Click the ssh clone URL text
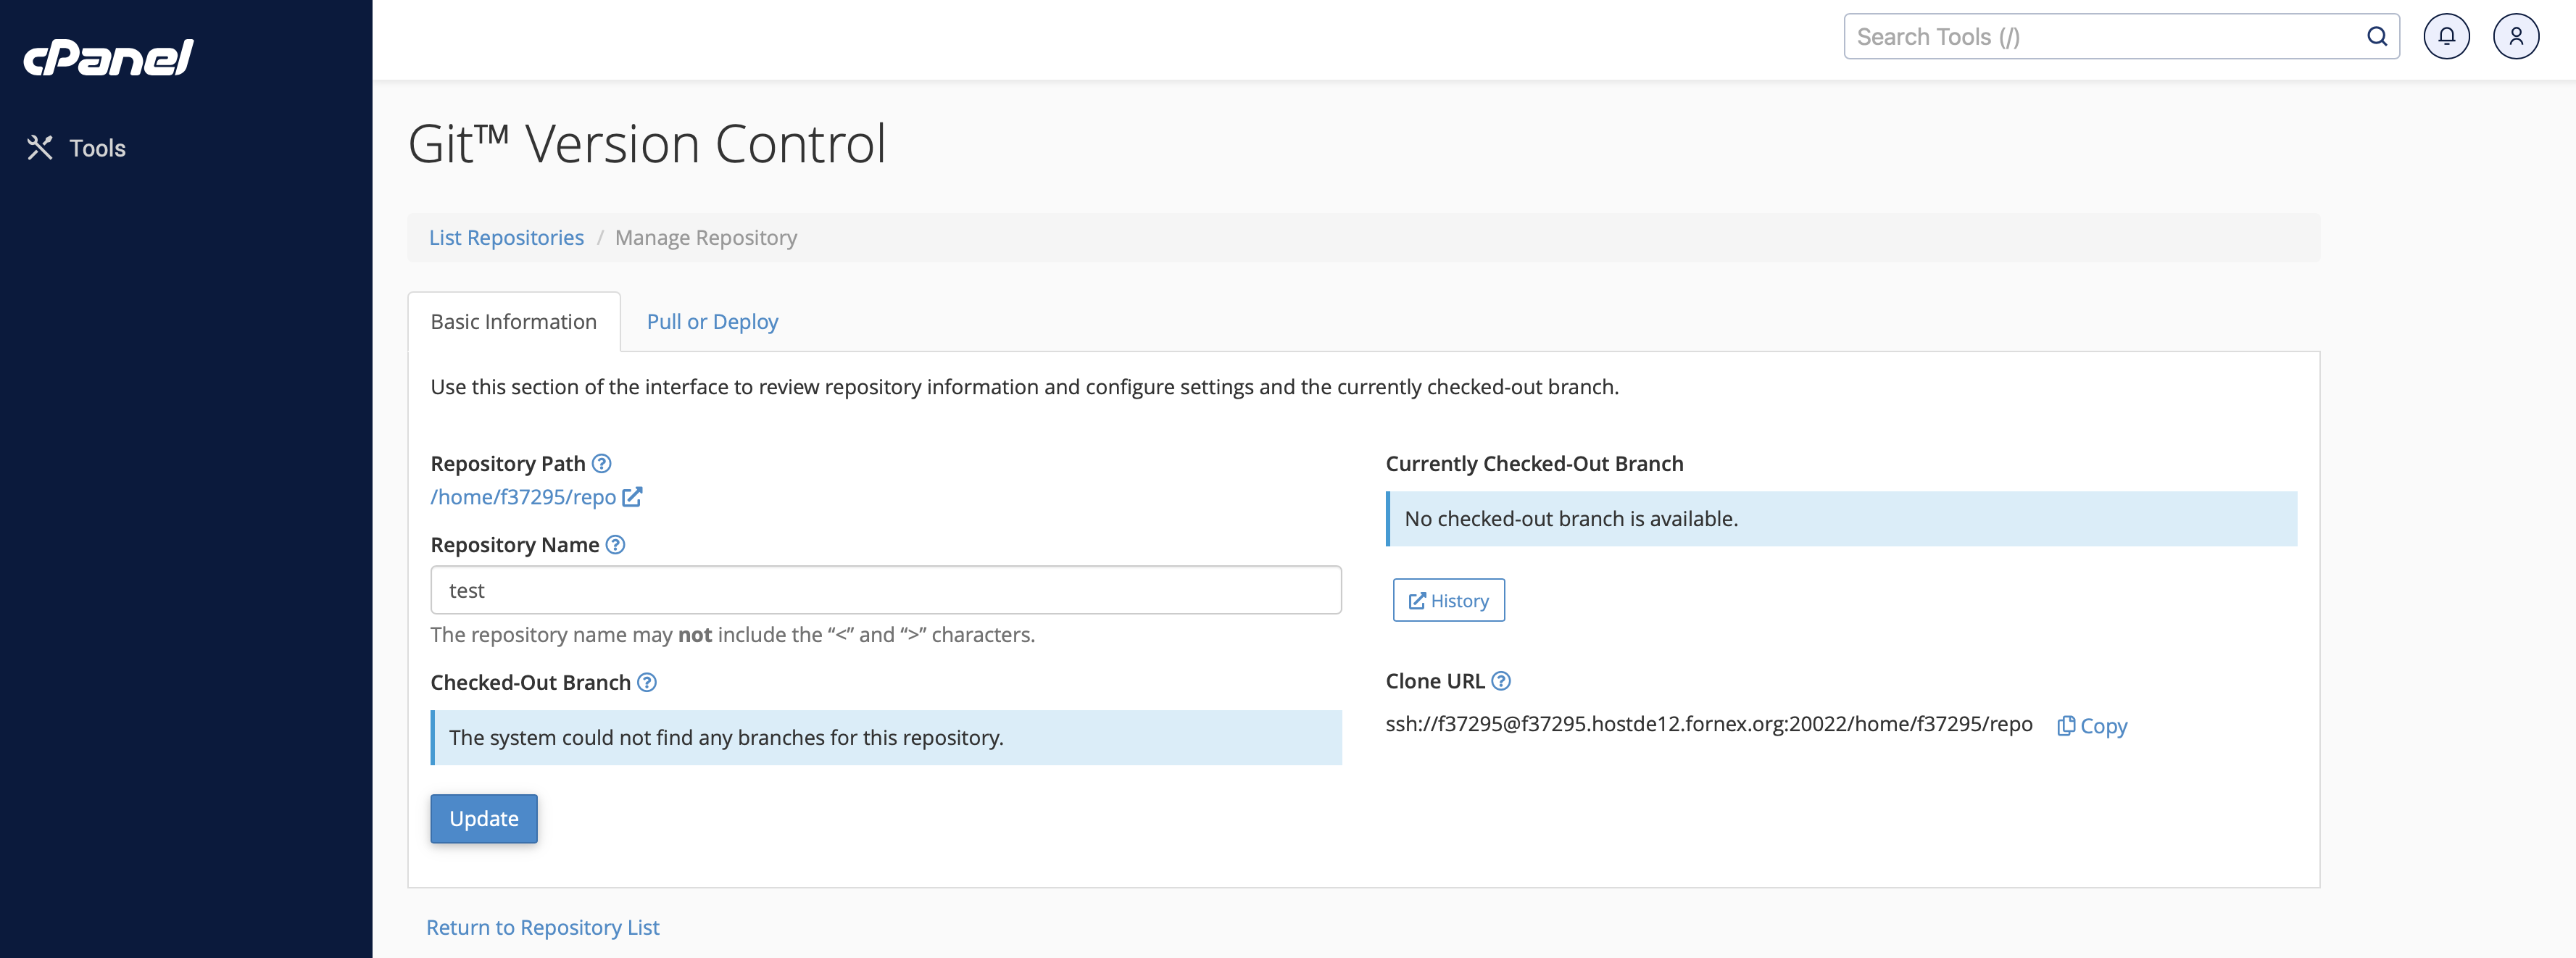 1709,724
